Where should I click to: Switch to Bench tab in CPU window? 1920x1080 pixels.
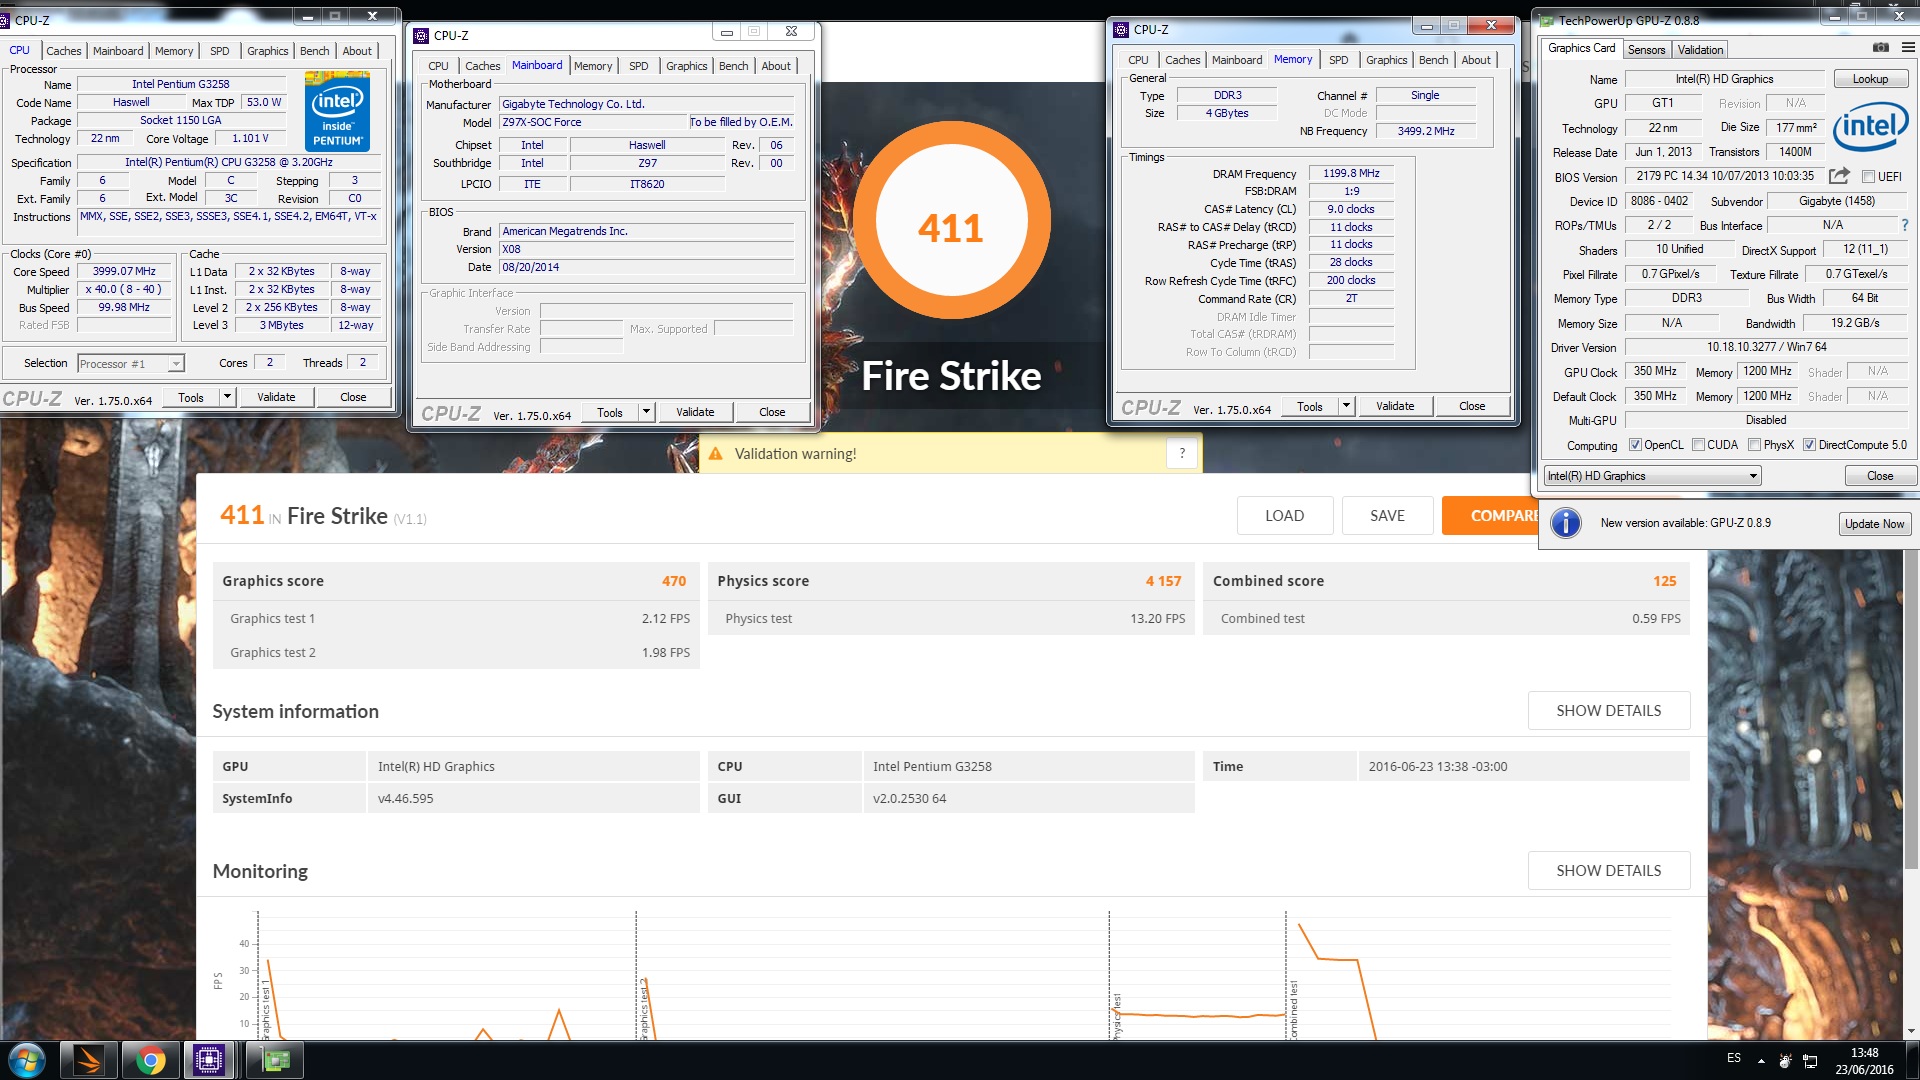(314, 51)
